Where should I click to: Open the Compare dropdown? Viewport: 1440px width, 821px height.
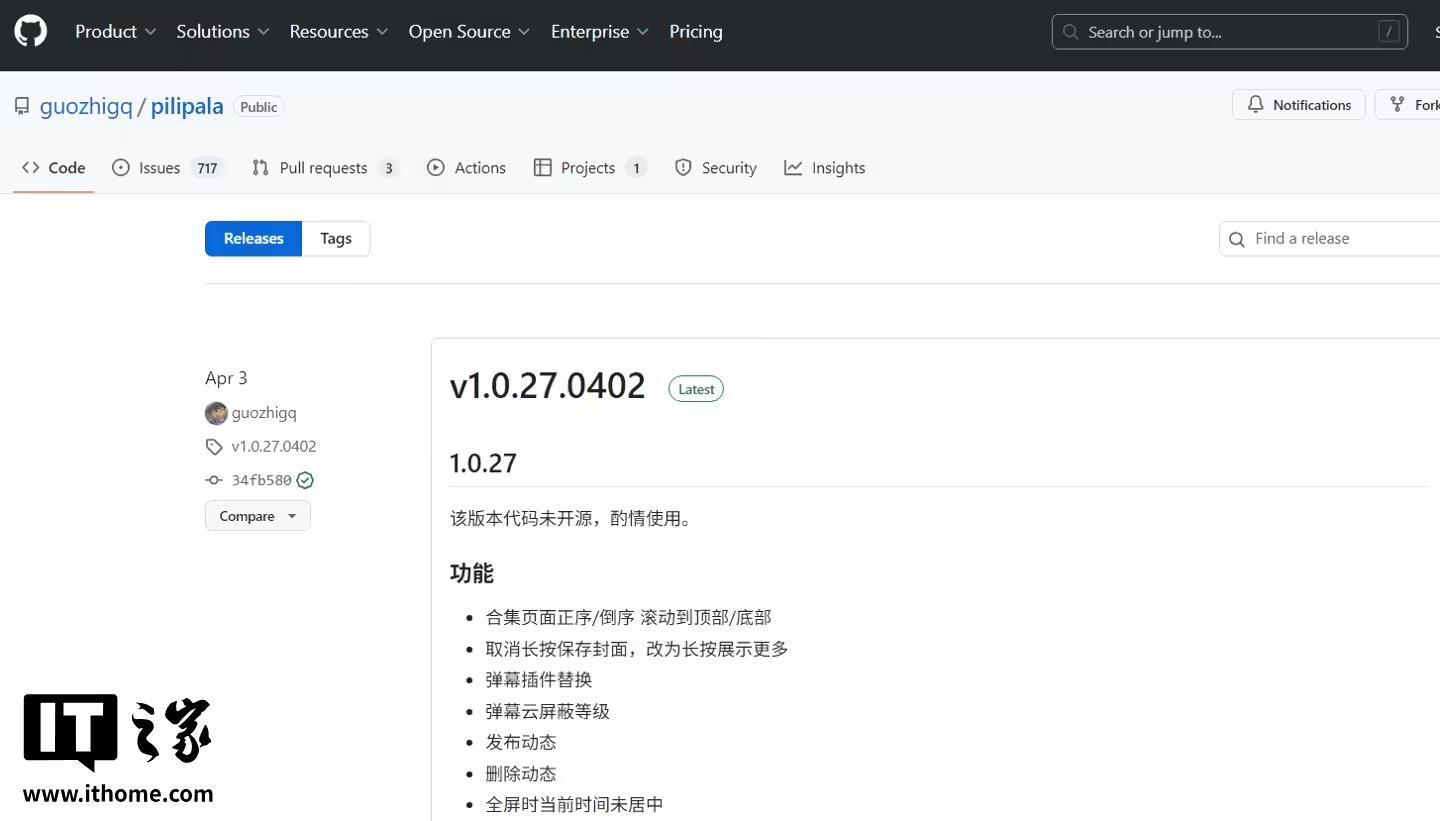click(x=258, y=516)
